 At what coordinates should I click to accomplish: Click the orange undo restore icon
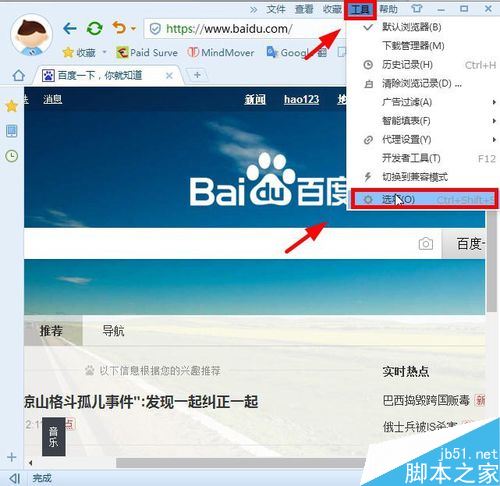tap(119, 28)
